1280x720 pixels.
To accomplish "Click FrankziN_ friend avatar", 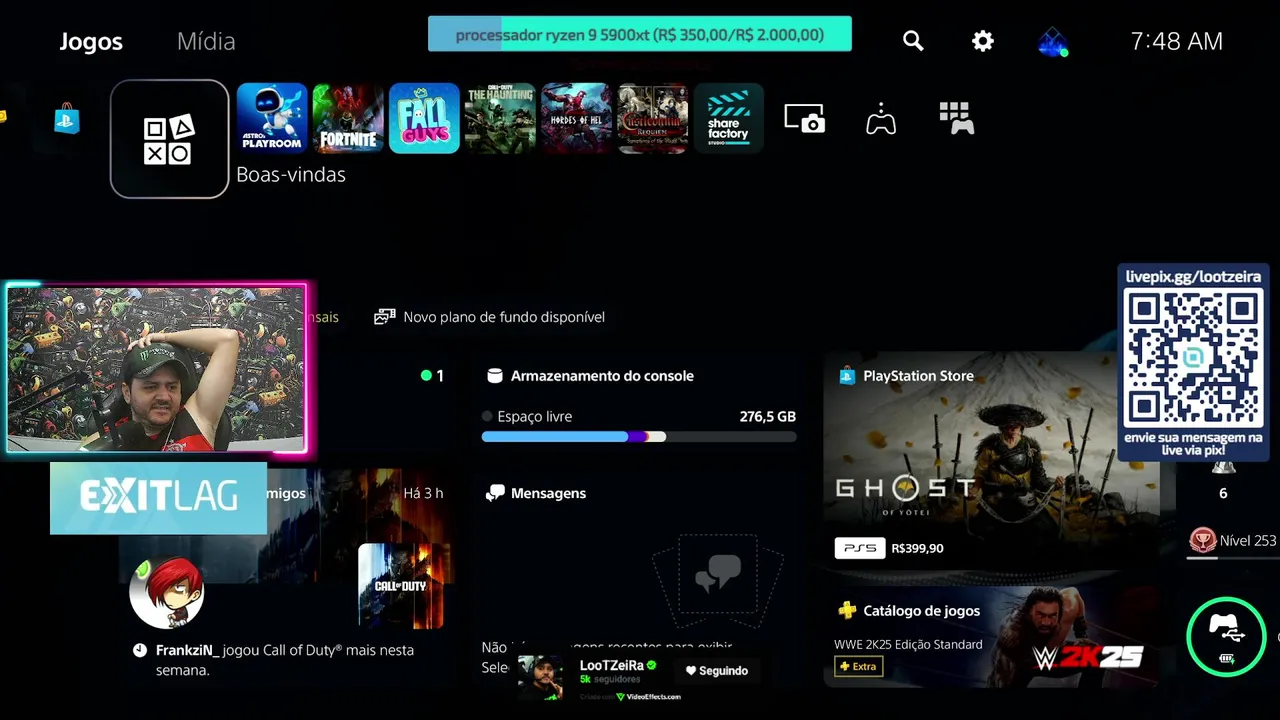I will coord(167,592).
